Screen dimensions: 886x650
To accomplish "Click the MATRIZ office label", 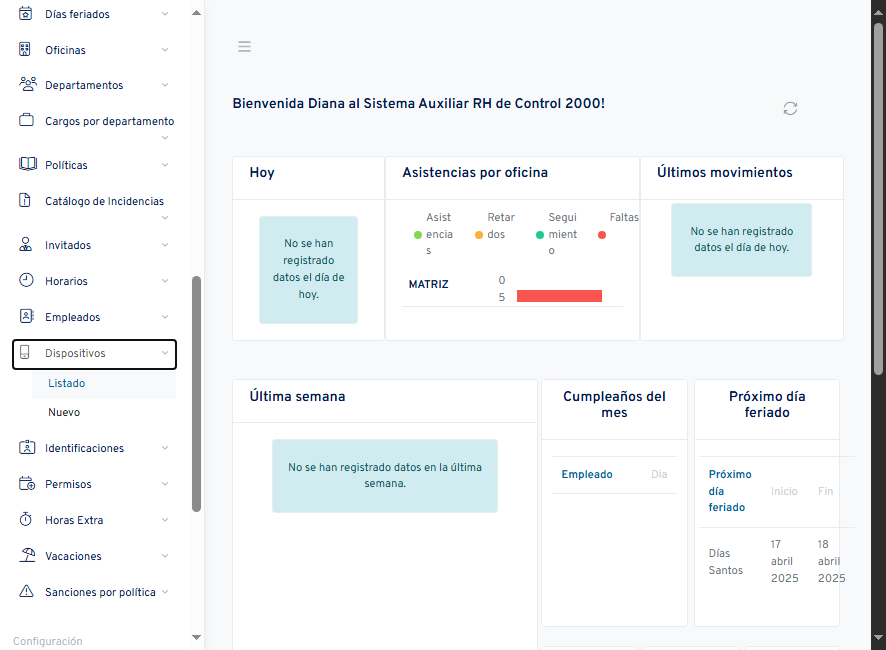I will pyautogui.click(x=428, y=284).
